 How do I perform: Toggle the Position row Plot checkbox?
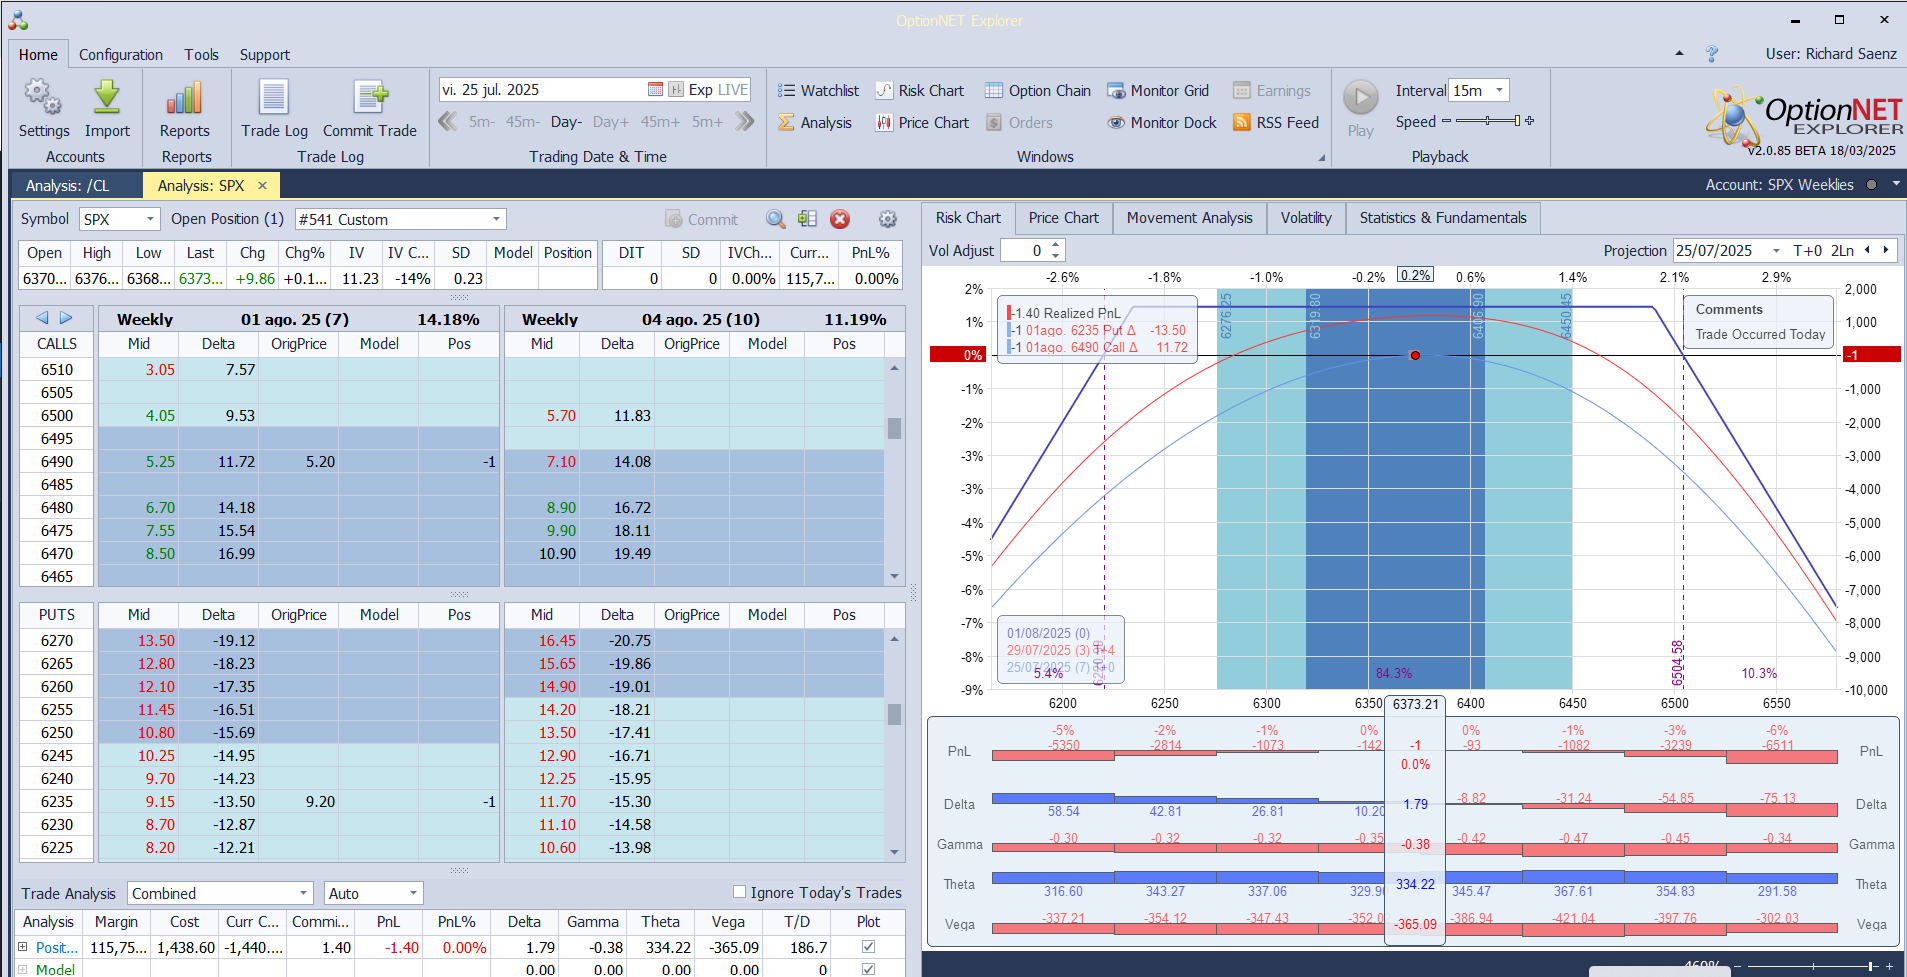coord(868,947)
